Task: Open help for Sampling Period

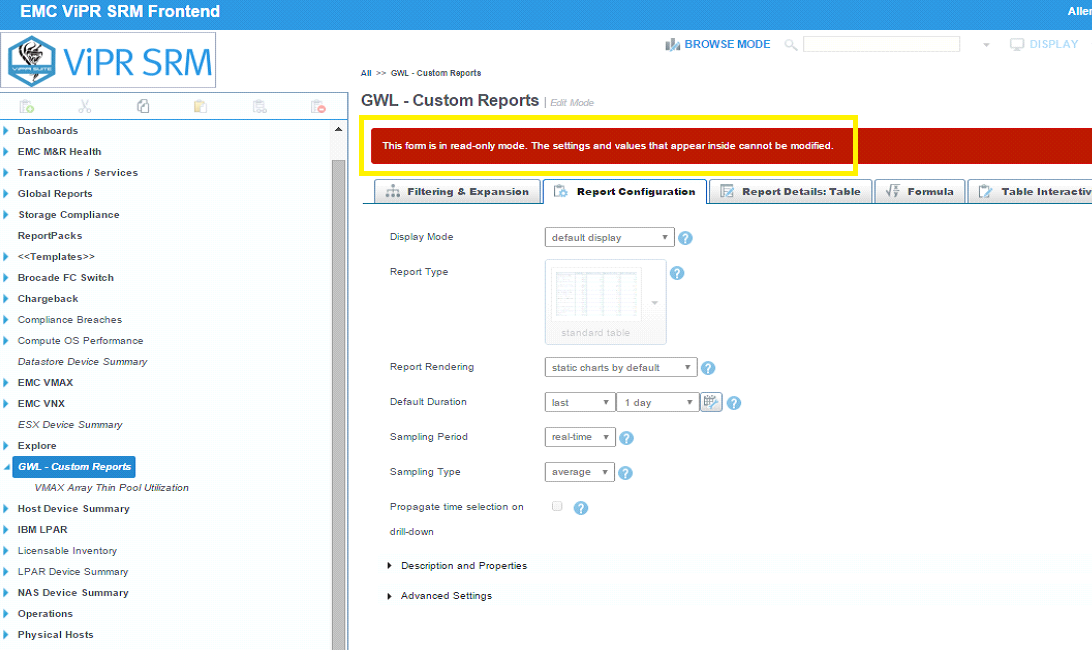Action: coord(626,438)
